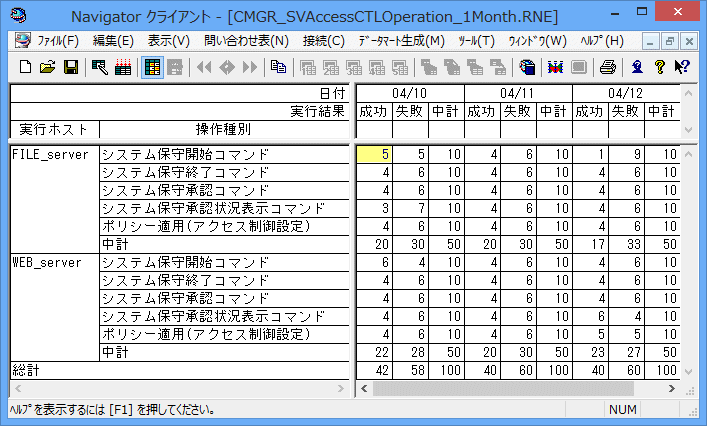707x426 pixels.
Task: Click the Save disk icon
Action: point(70,68)
